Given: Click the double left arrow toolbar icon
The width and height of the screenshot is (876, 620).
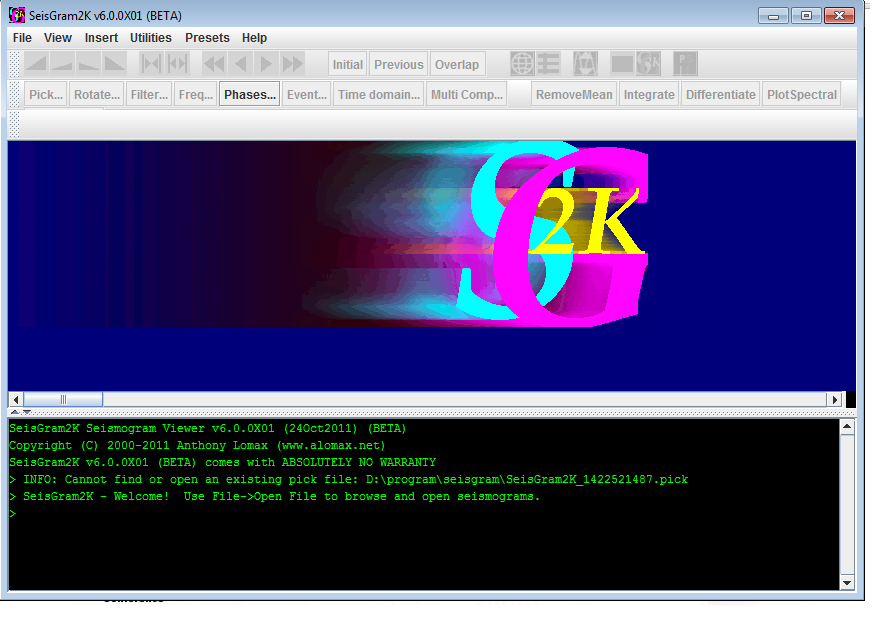Looking at the screenshot, I should pos(215,64).
